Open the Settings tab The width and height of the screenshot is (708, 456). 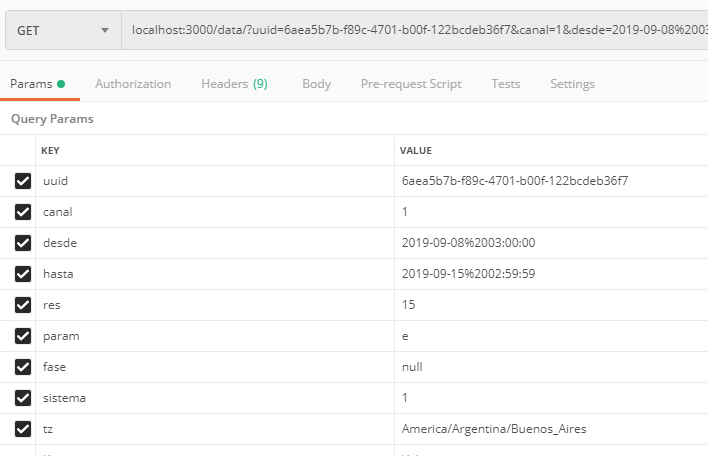point(572,84)
